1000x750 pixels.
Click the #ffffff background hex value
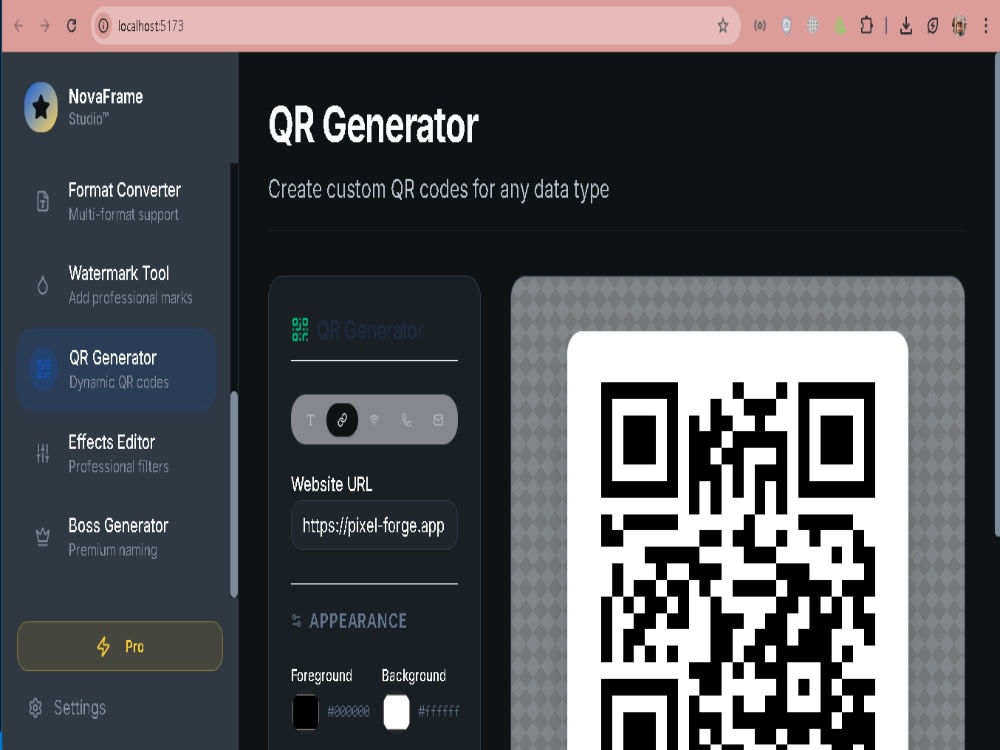tap(439, 711)
